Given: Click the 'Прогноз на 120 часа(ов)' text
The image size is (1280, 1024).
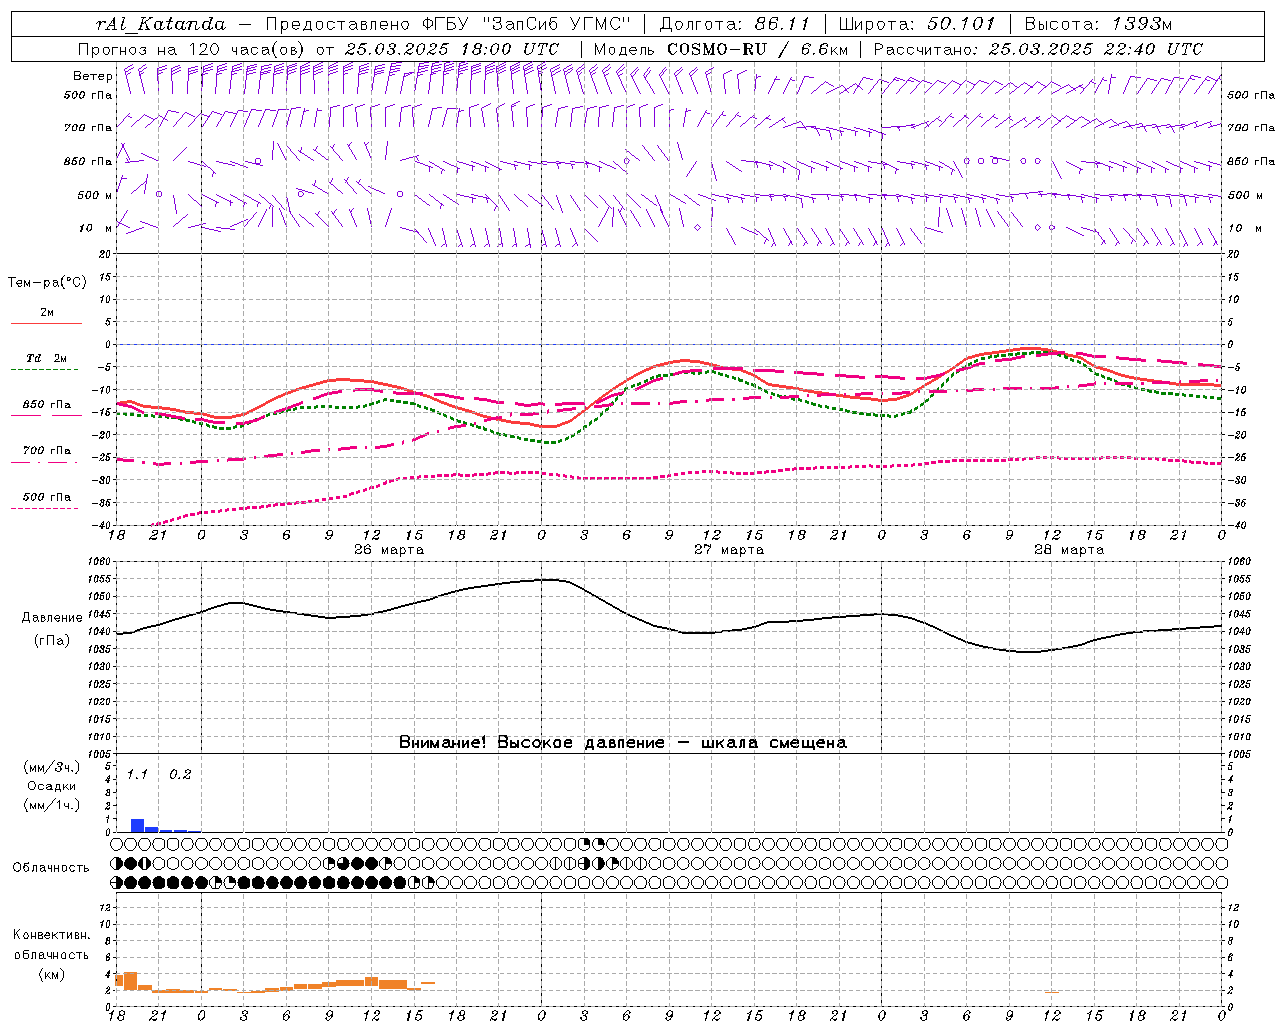Looking at the screenshot, I should pos(192,49).
